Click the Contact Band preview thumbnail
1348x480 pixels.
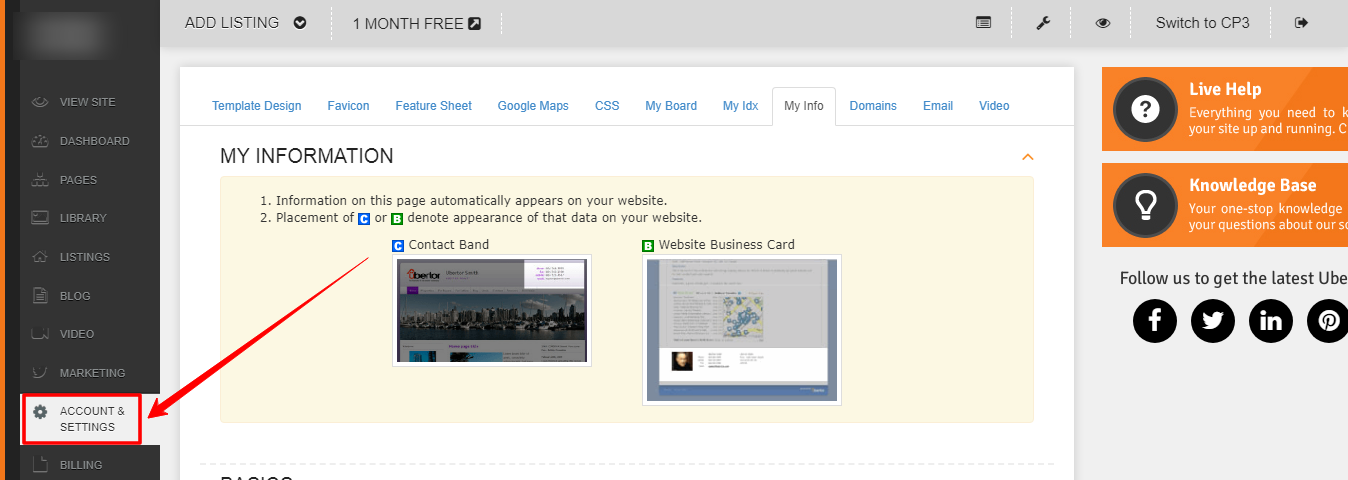point(491,310)
